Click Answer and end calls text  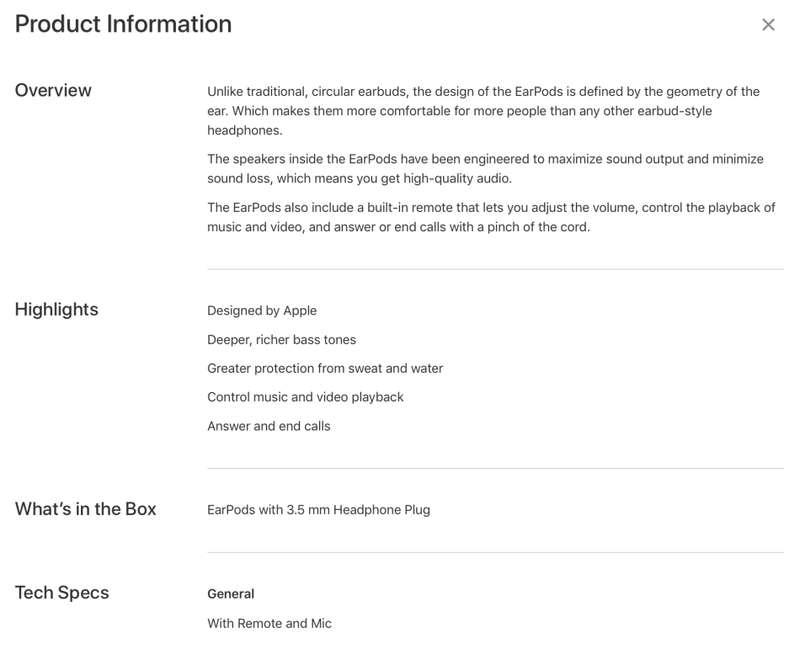[269, 426]
